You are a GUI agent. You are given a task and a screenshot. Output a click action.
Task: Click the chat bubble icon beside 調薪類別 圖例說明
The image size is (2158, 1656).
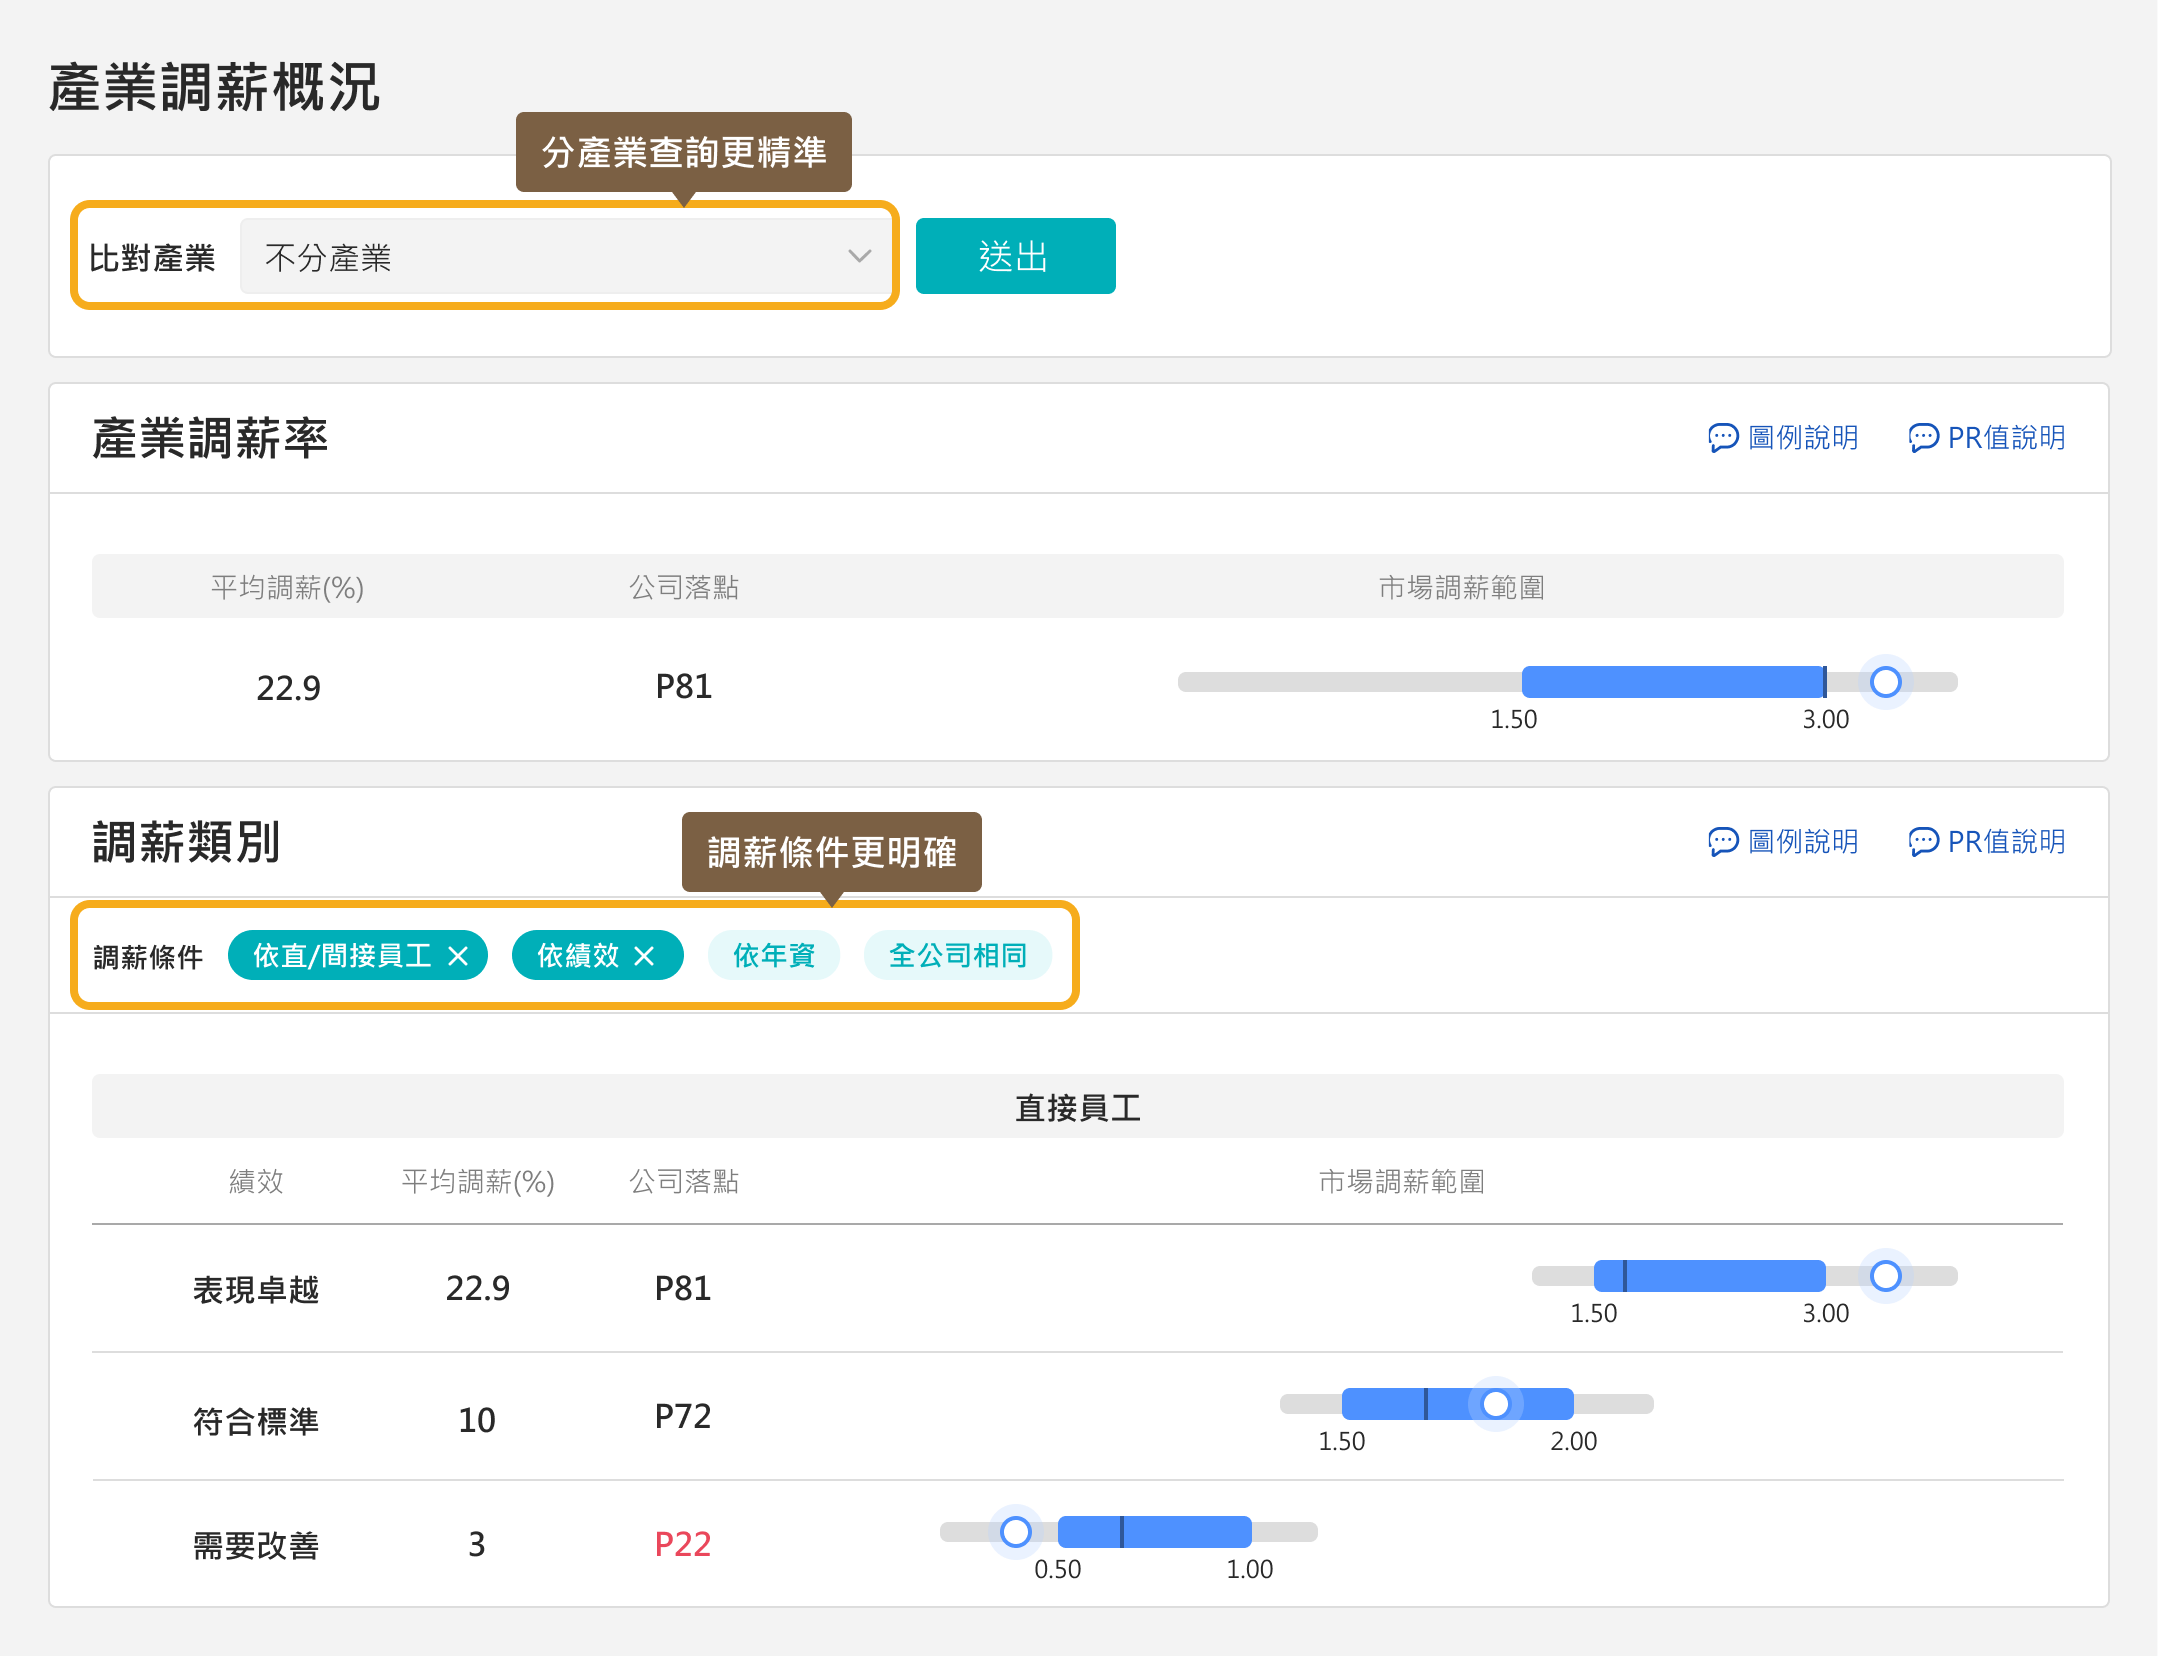[1723, 842]
